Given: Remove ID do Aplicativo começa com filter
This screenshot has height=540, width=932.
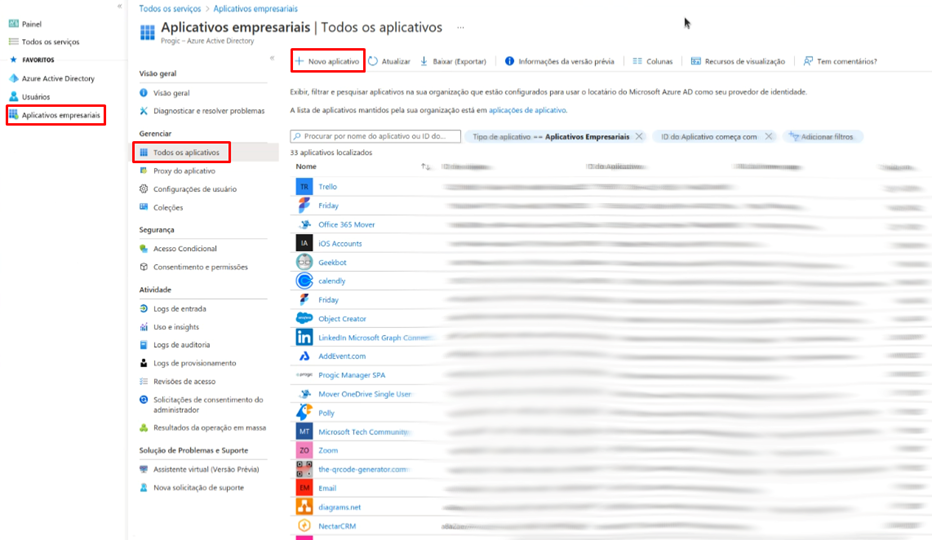Looking at the screenshot, I should (x=769, y=136).
